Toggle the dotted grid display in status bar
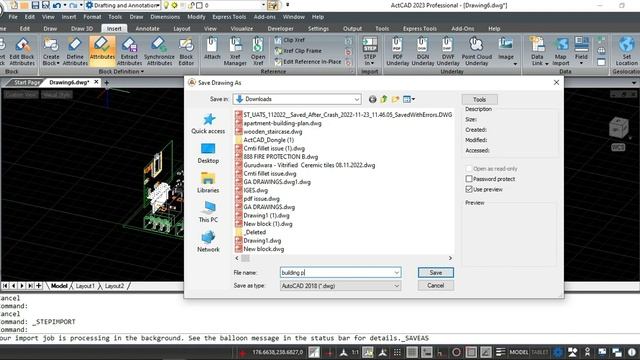 397,352
